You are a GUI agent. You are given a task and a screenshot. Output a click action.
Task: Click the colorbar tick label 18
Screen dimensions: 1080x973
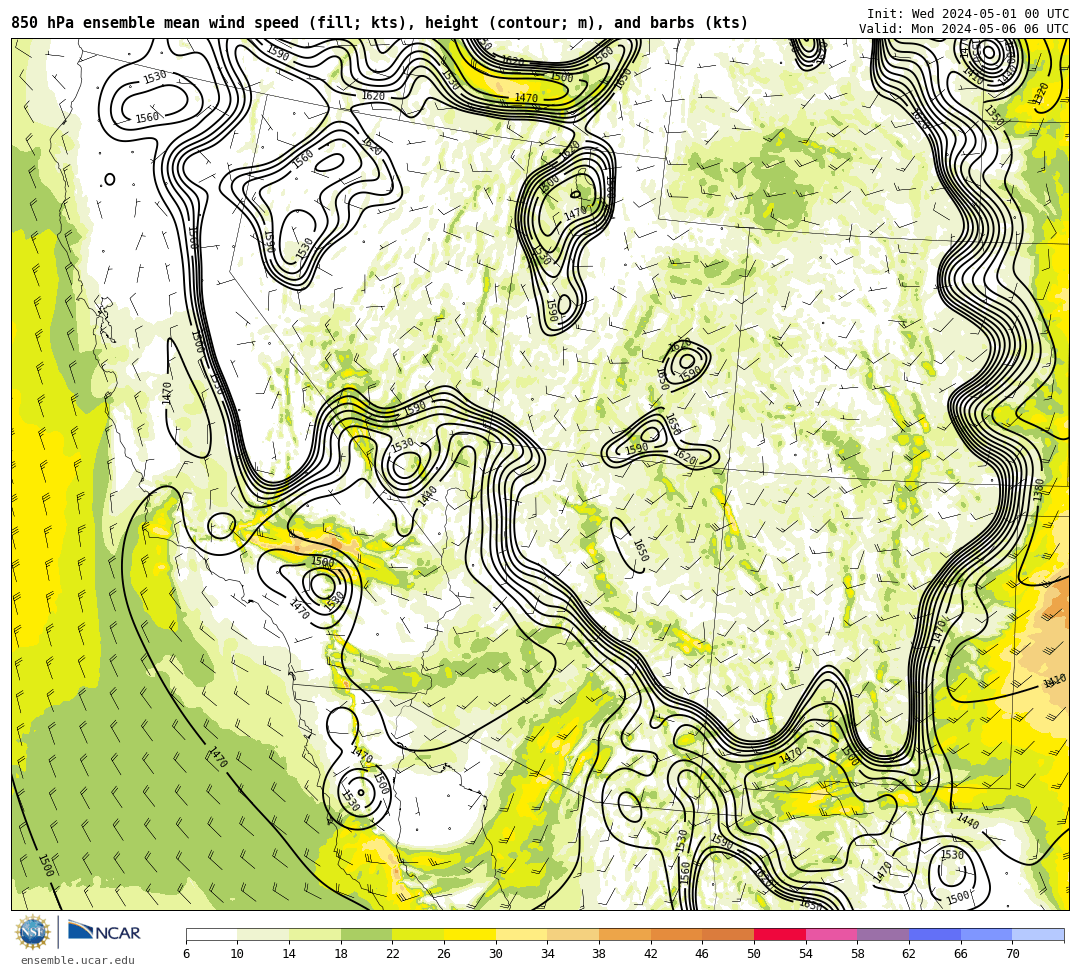click(341, 954)
